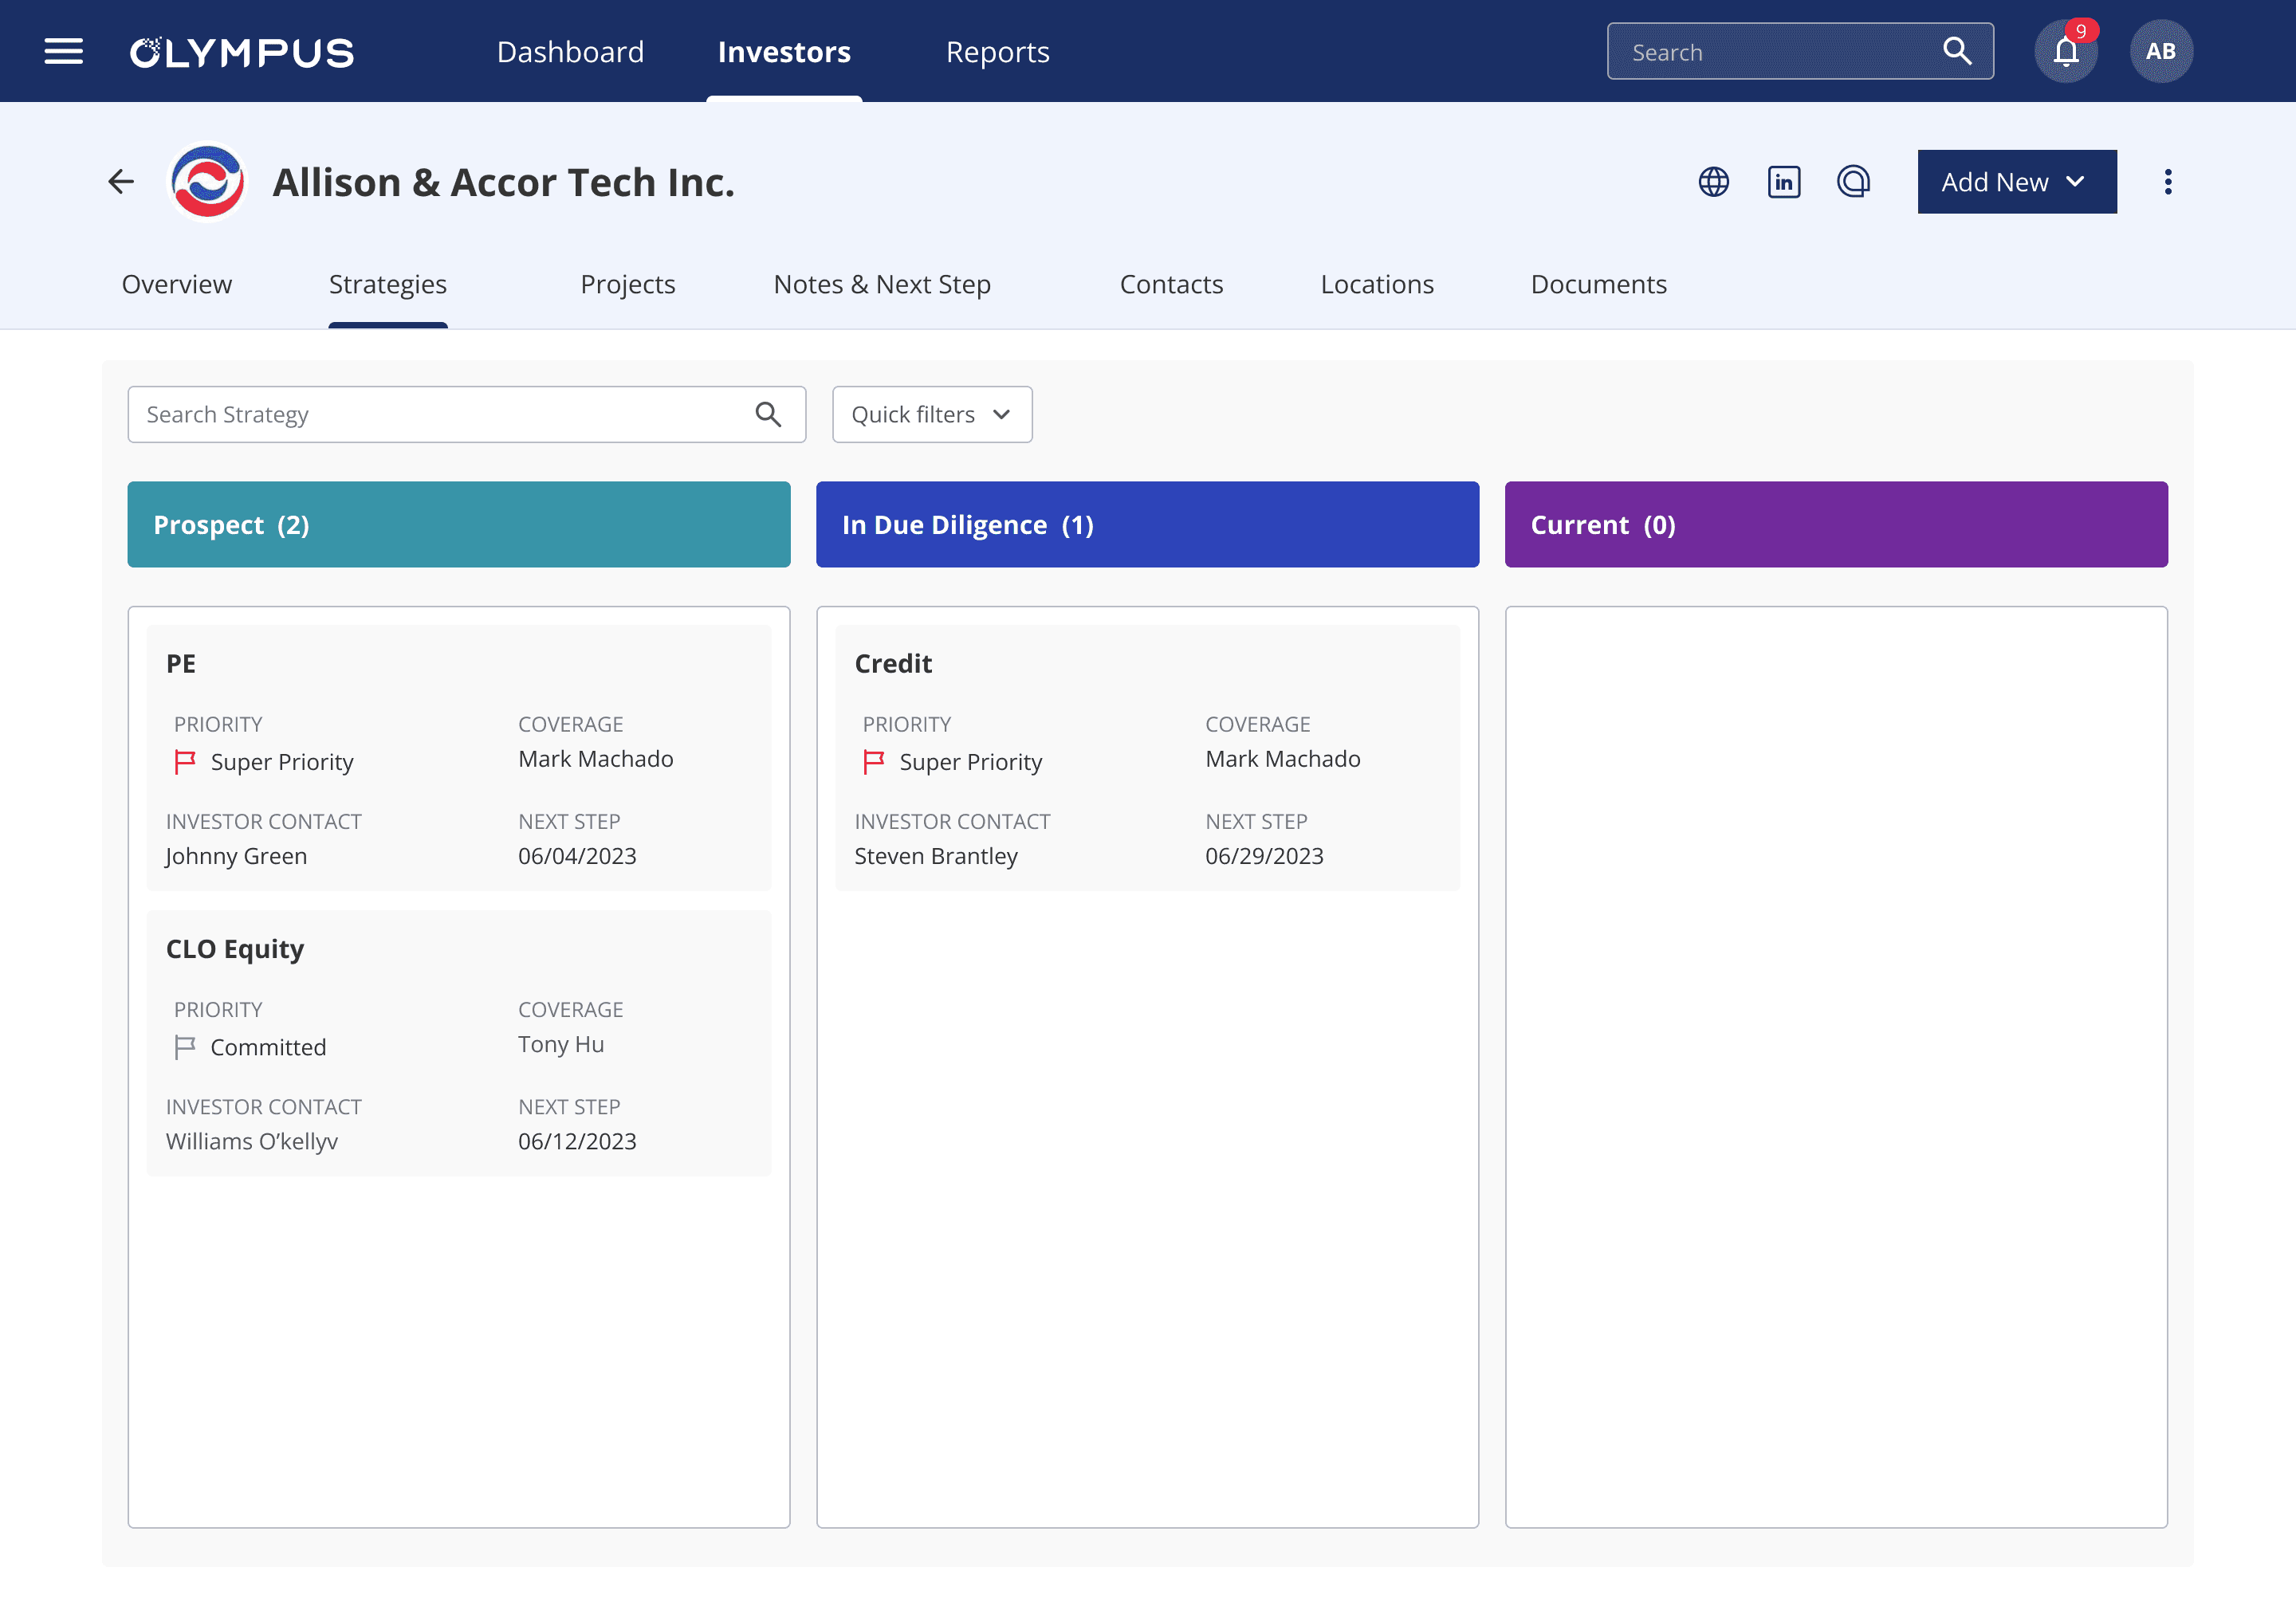The height and width of the screenshot is (1618, 2296).
Task: Go back using the arrow icon
Action: pos(121,181)
